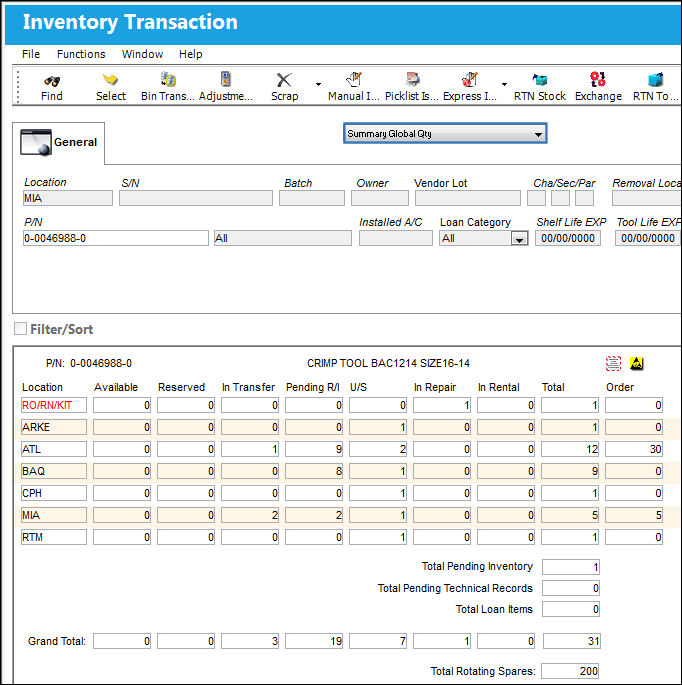This screenshot has width=682, height=685.
Task: Select the MIA location row in table
Action: tap(54, 515)
